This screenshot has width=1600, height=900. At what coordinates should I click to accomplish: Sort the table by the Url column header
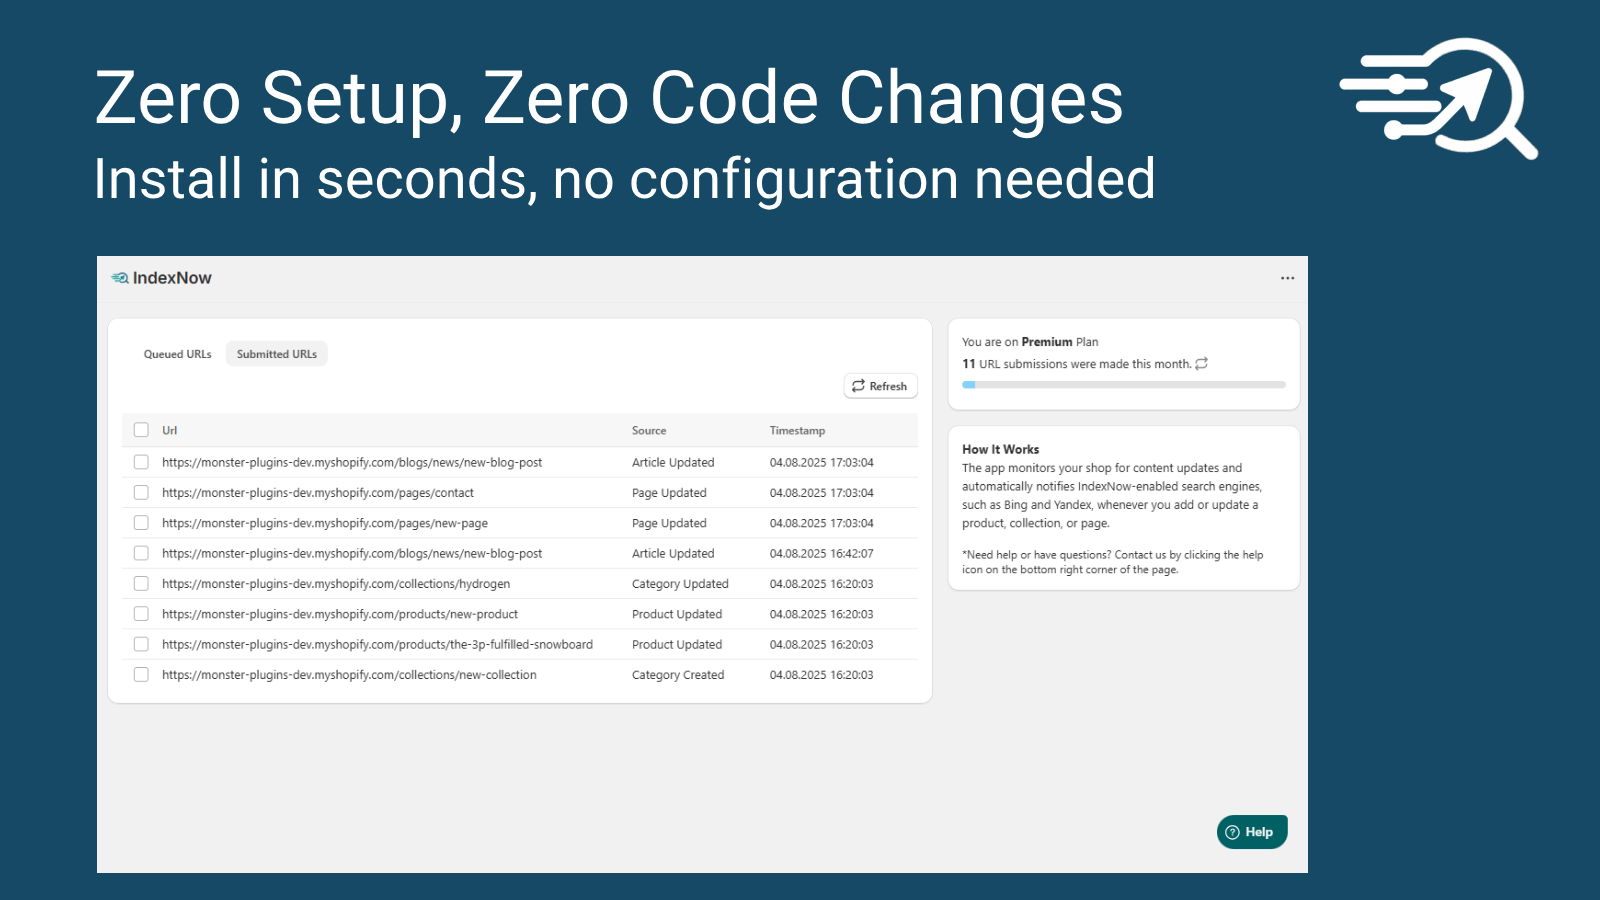click(x=168, y=429)
